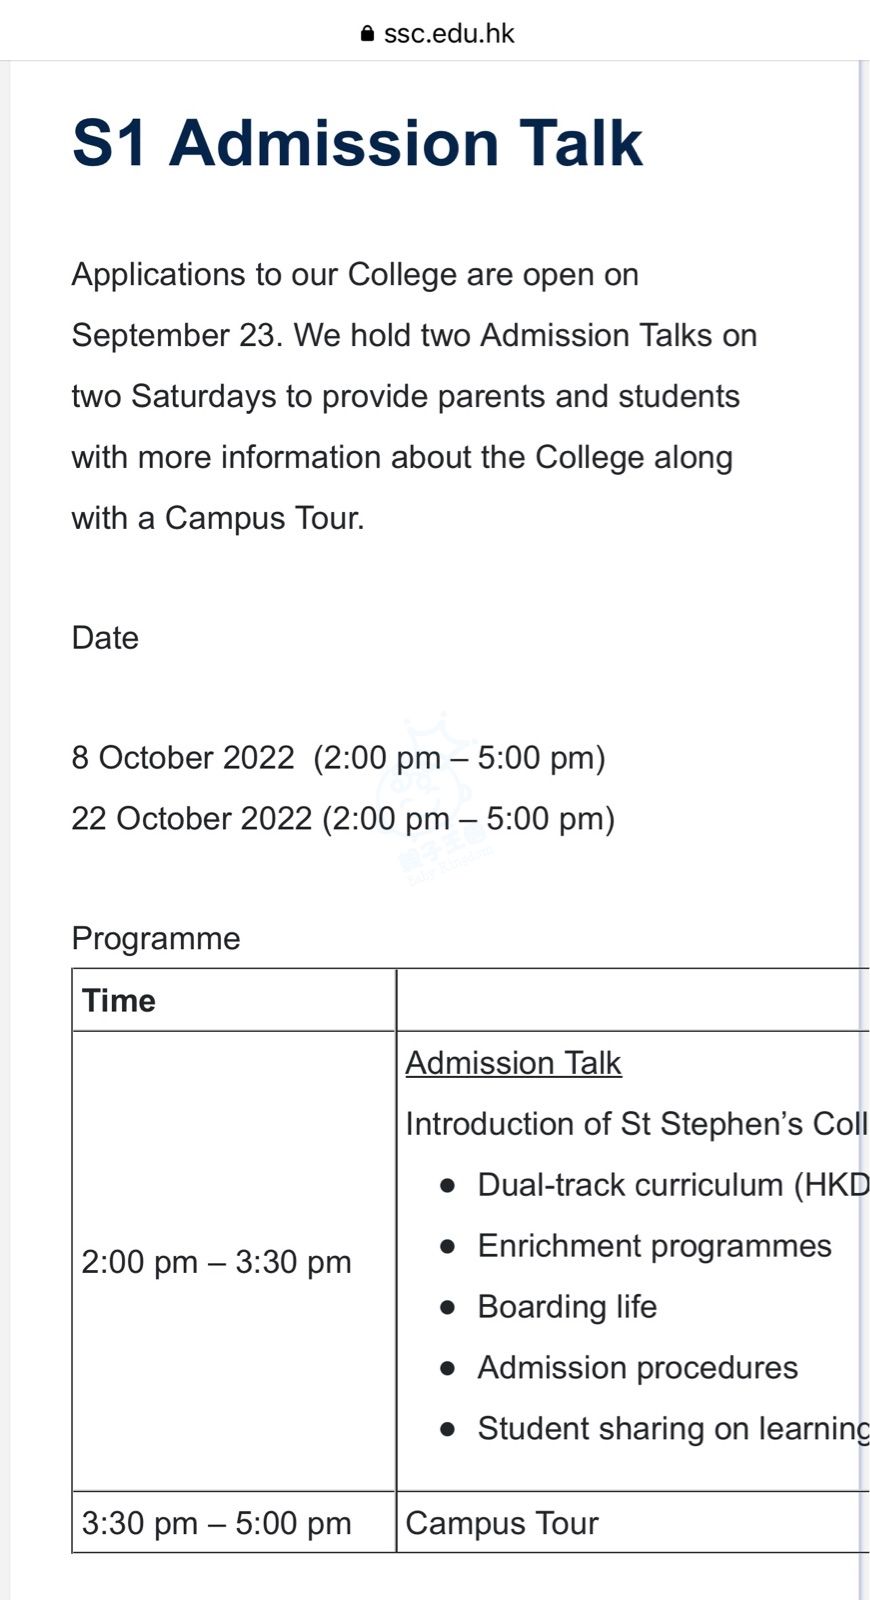Click the Enrichment programmes bullet item
870x1600 pixels.
click(654, 1246)
